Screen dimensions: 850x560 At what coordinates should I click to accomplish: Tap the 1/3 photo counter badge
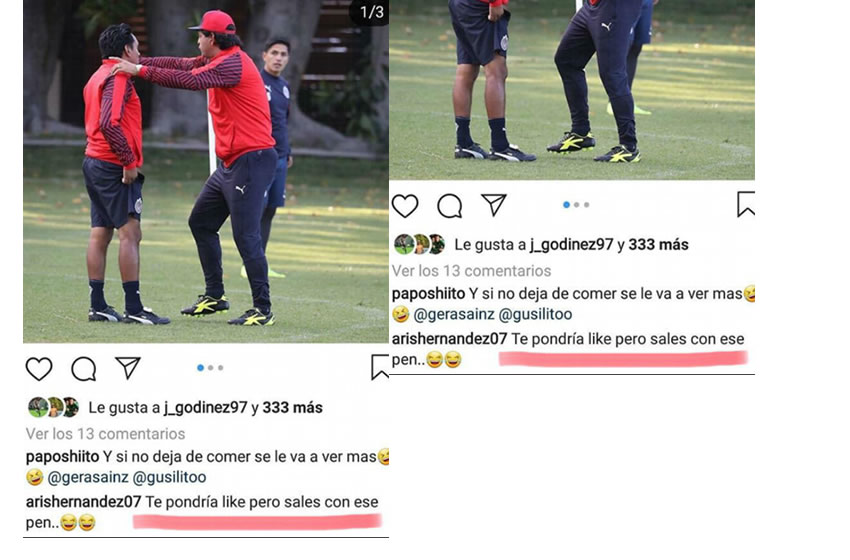click(372, 12)
